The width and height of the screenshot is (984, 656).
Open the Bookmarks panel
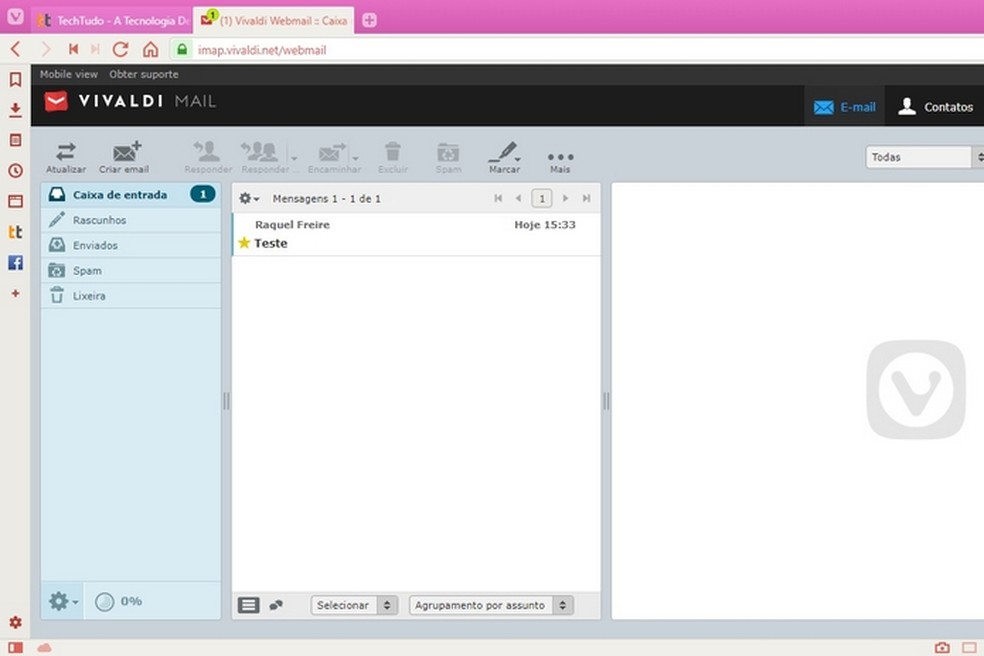pos(15,79)
